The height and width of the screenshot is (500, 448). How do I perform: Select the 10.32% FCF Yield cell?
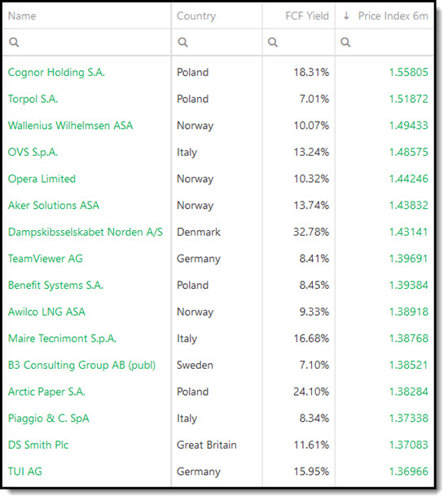tap(311, 179)
